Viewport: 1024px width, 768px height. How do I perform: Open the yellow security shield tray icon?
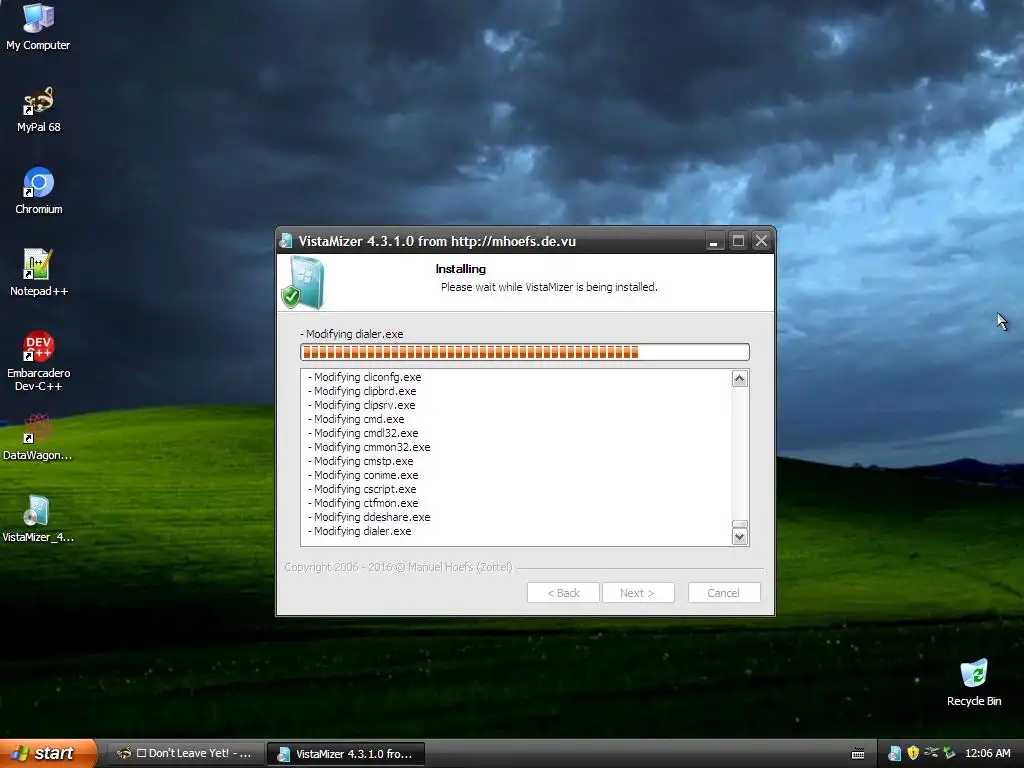[913, 754]
